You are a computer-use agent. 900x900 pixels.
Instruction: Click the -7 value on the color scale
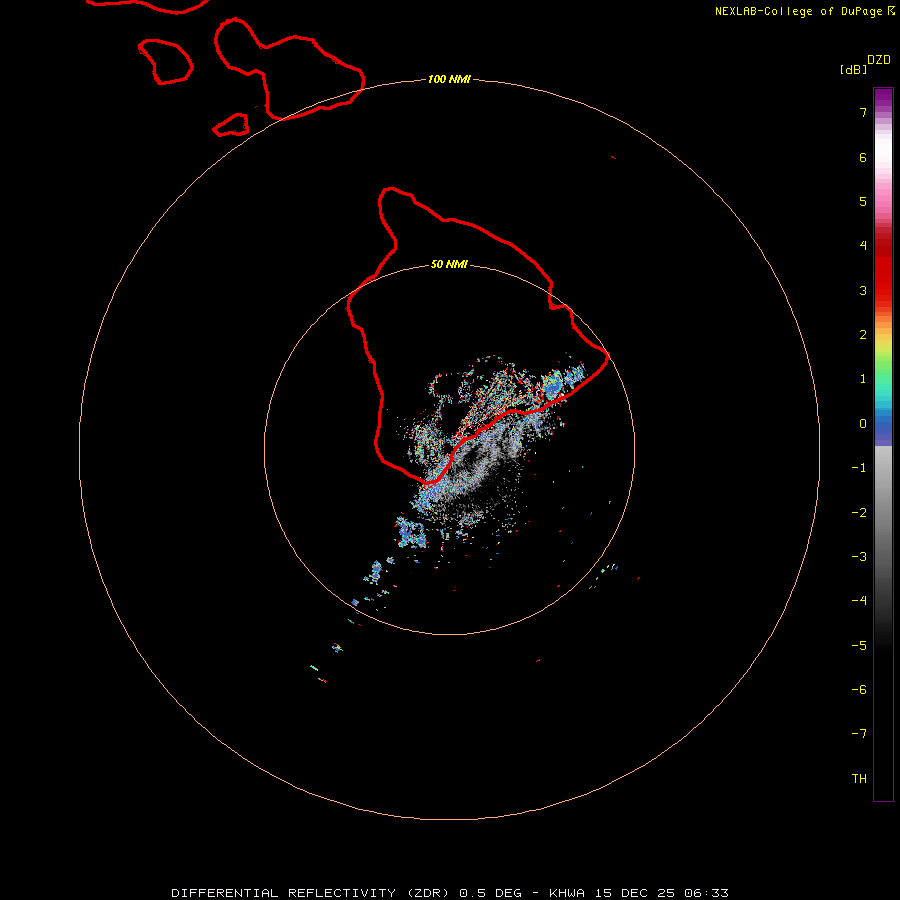coord(859,734)
